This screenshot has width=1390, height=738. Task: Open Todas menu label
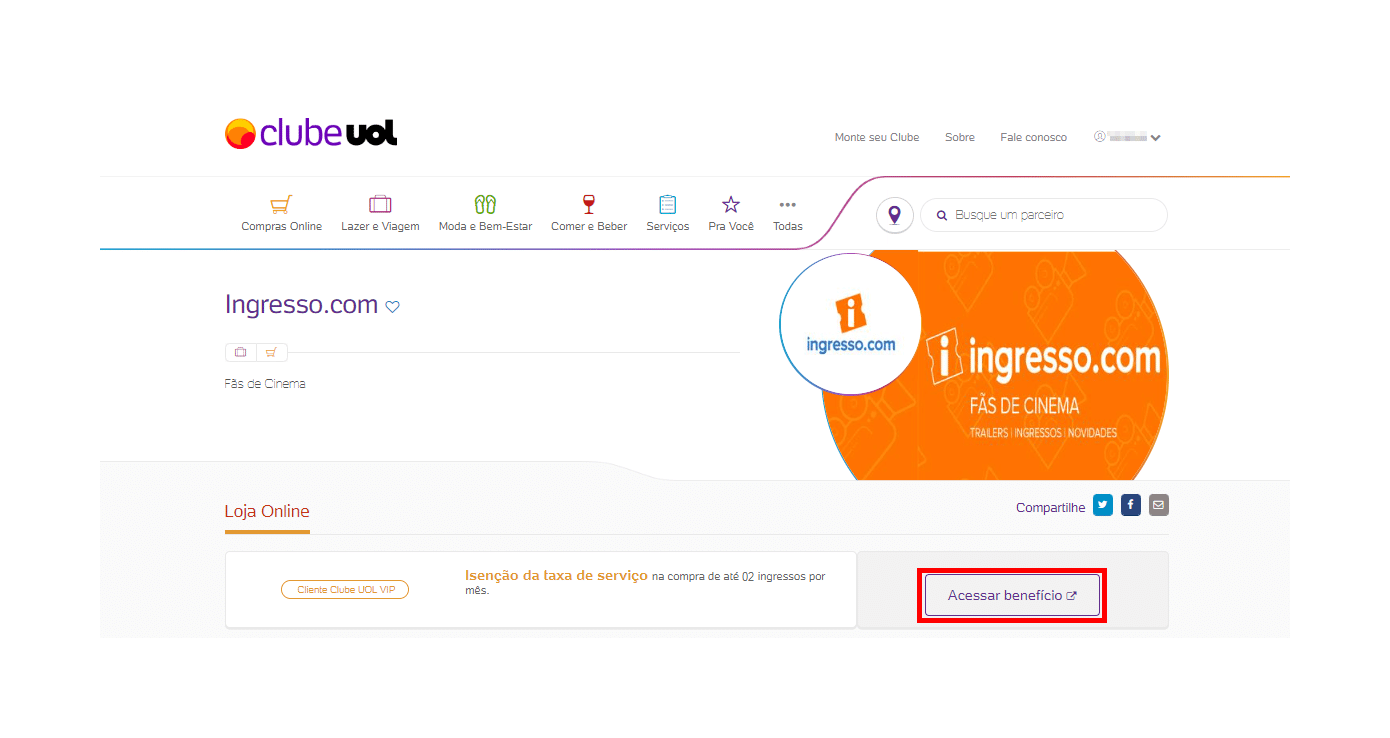(x=788, y=227)
